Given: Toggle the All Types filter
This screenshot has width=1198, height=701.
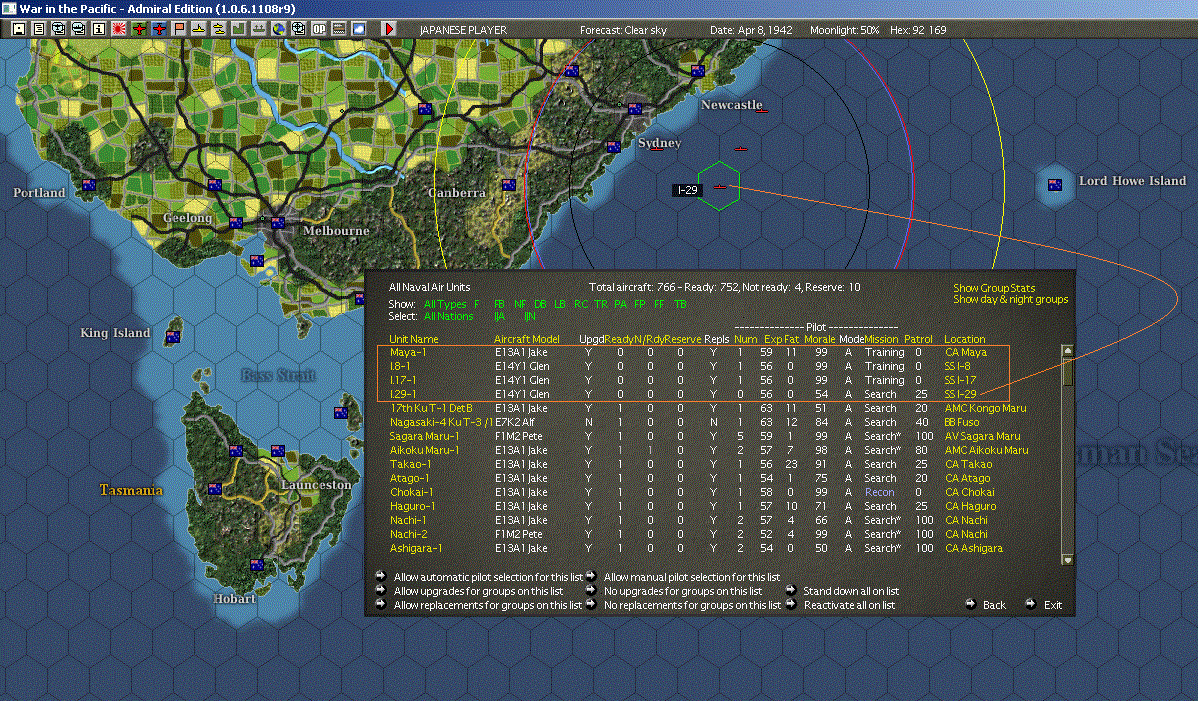Looking at the screenshot, I should [x=445, y=304].
